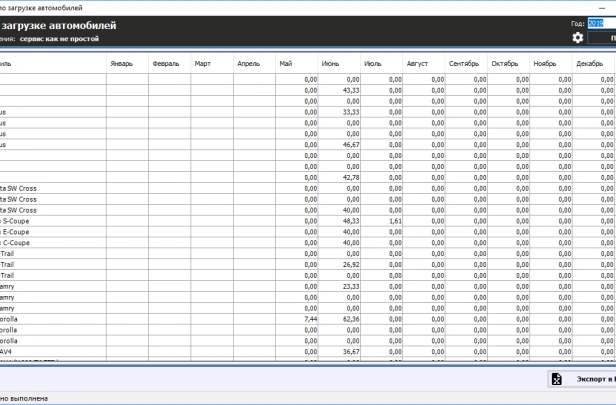616x405 pixels.
Task: Open settings via the gear icon
Action: [577, 38]
